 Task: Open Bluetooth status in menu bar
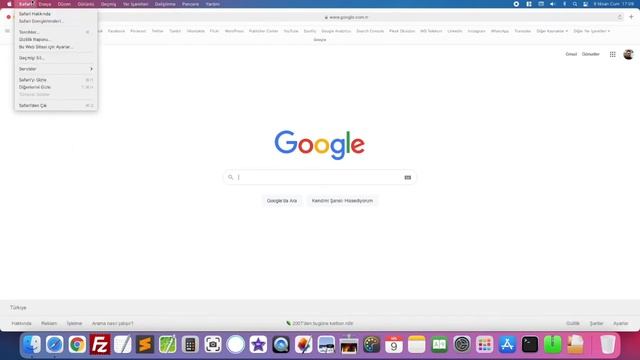(564, 4)
